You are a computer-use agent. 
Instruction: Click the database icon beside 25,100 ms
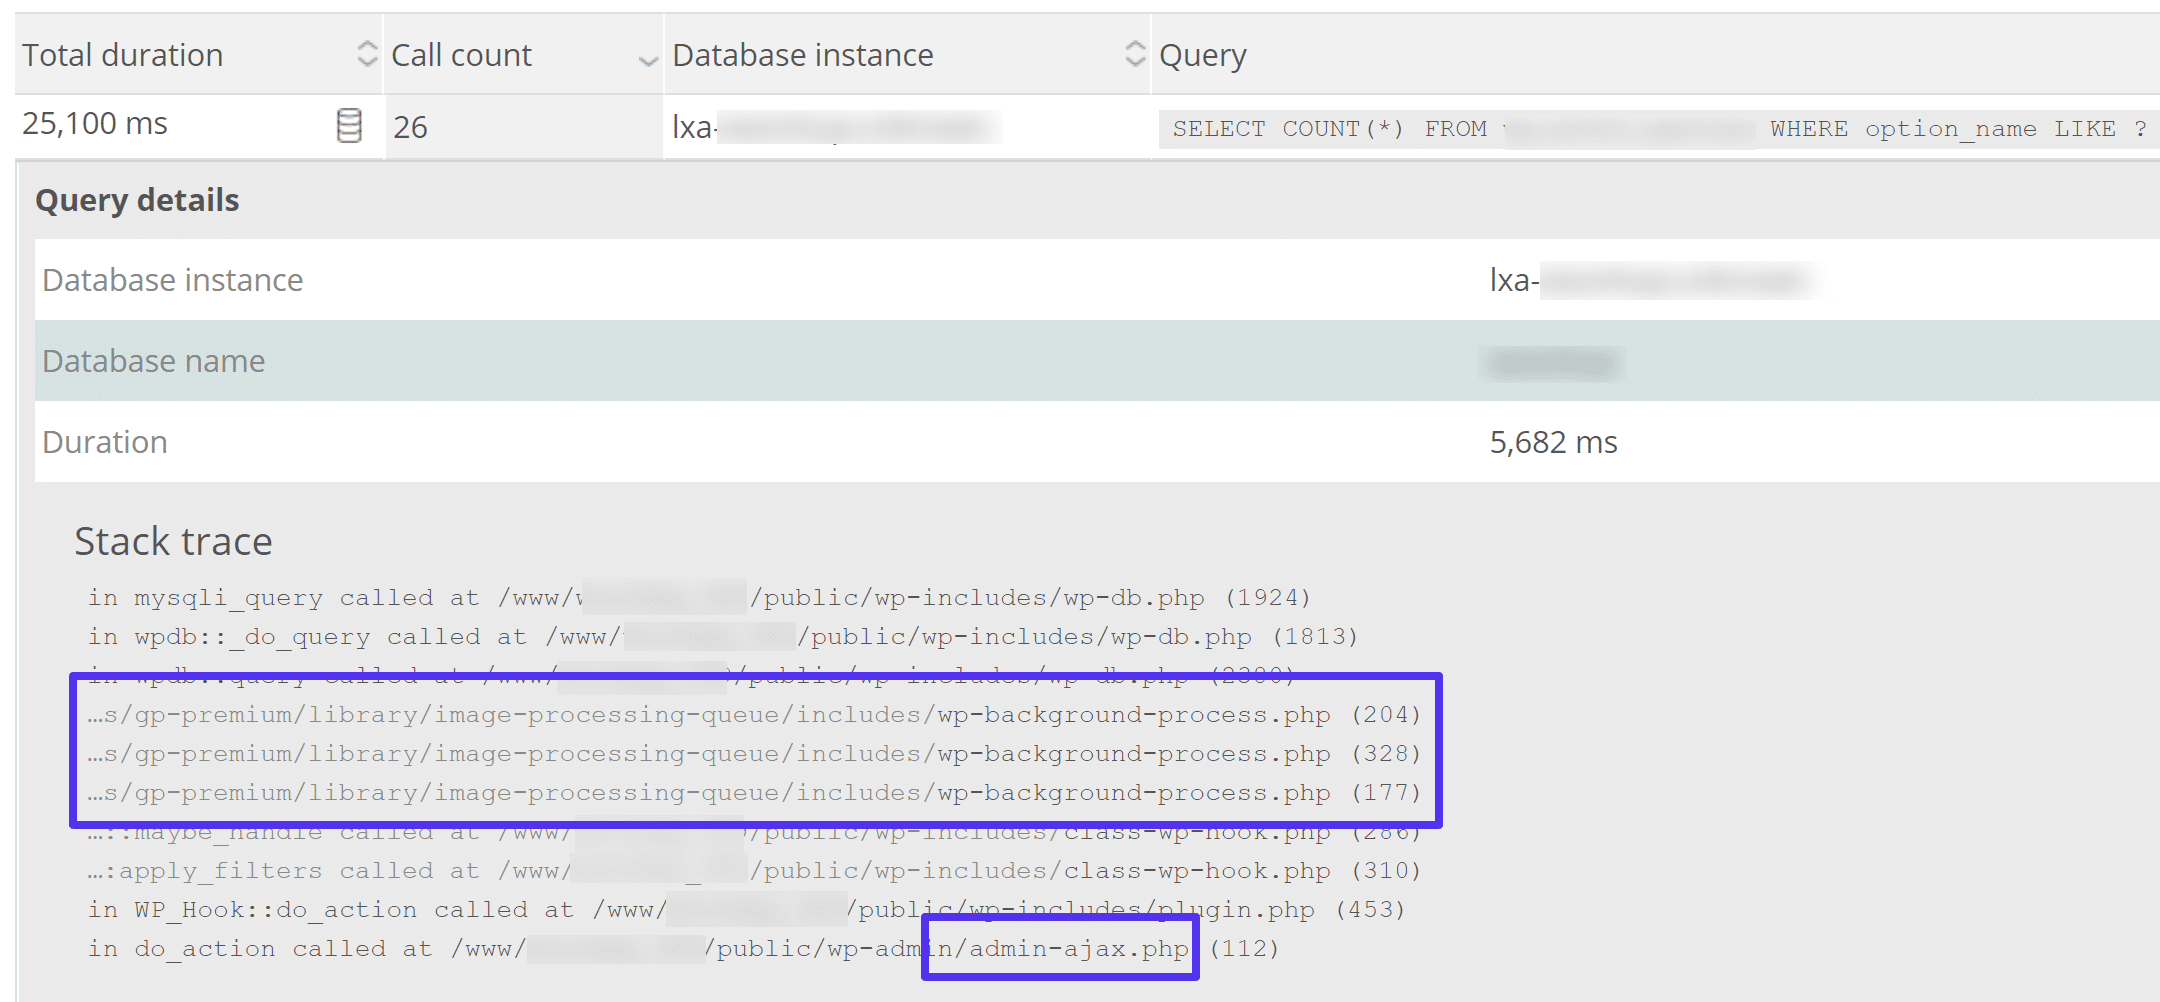349,126
